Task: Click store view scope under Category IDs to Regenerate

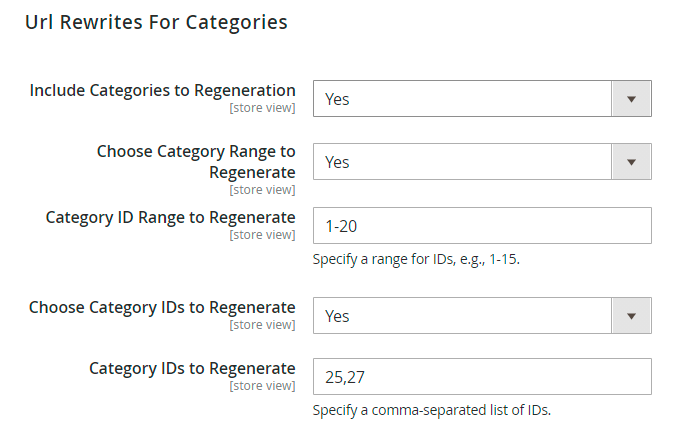Action: 262,386
